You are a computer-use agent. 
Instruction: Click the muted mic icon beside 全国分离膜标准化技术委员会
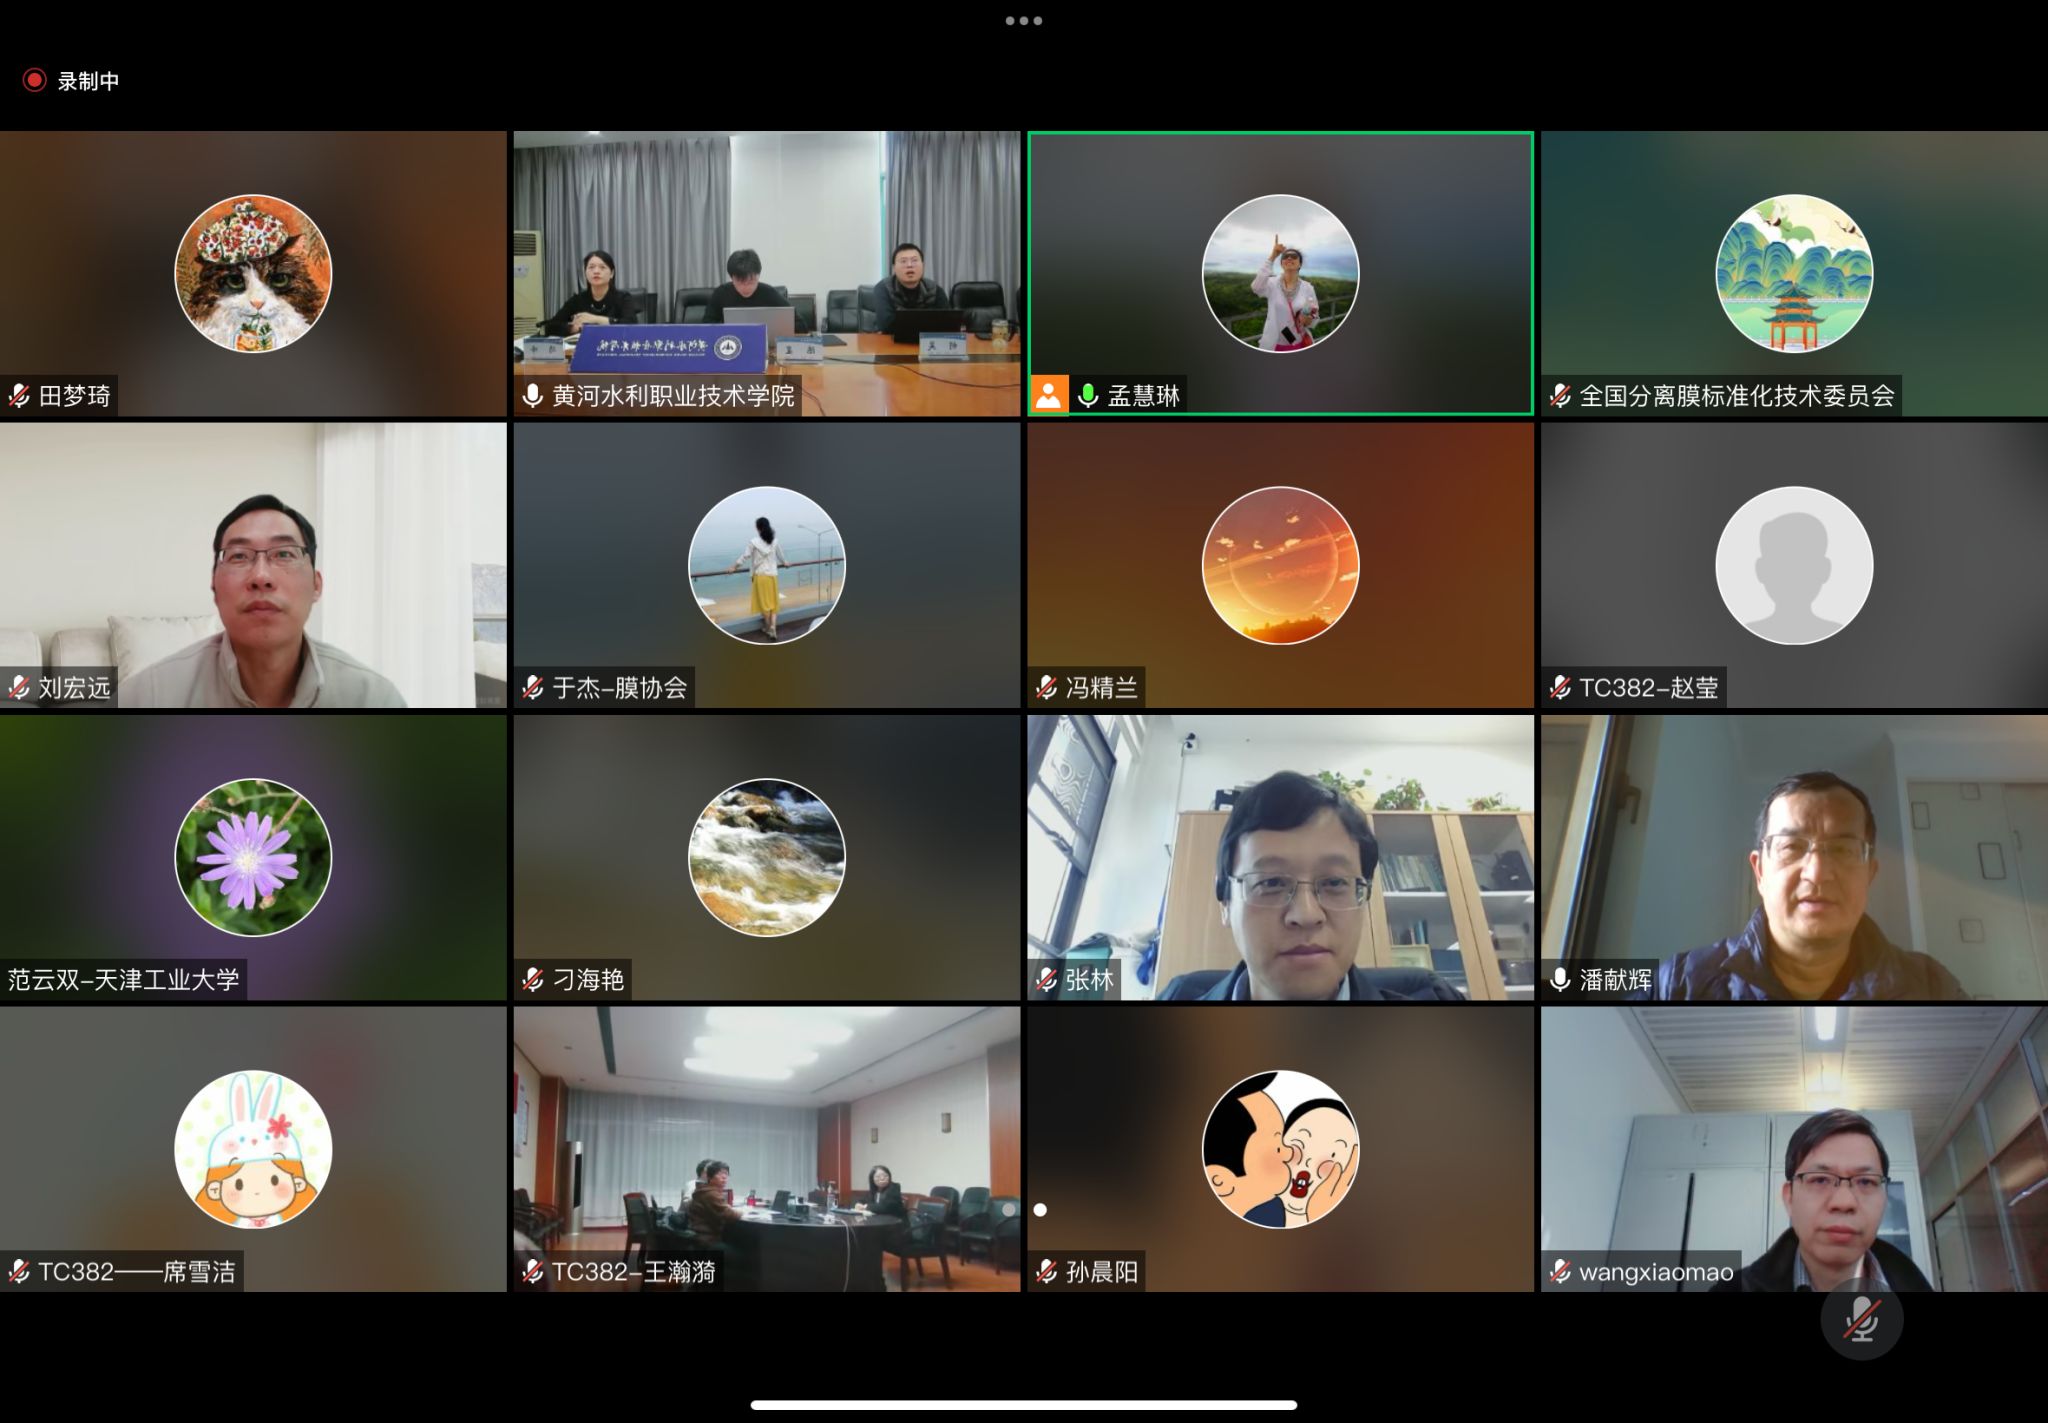(x=1560, y=396)
